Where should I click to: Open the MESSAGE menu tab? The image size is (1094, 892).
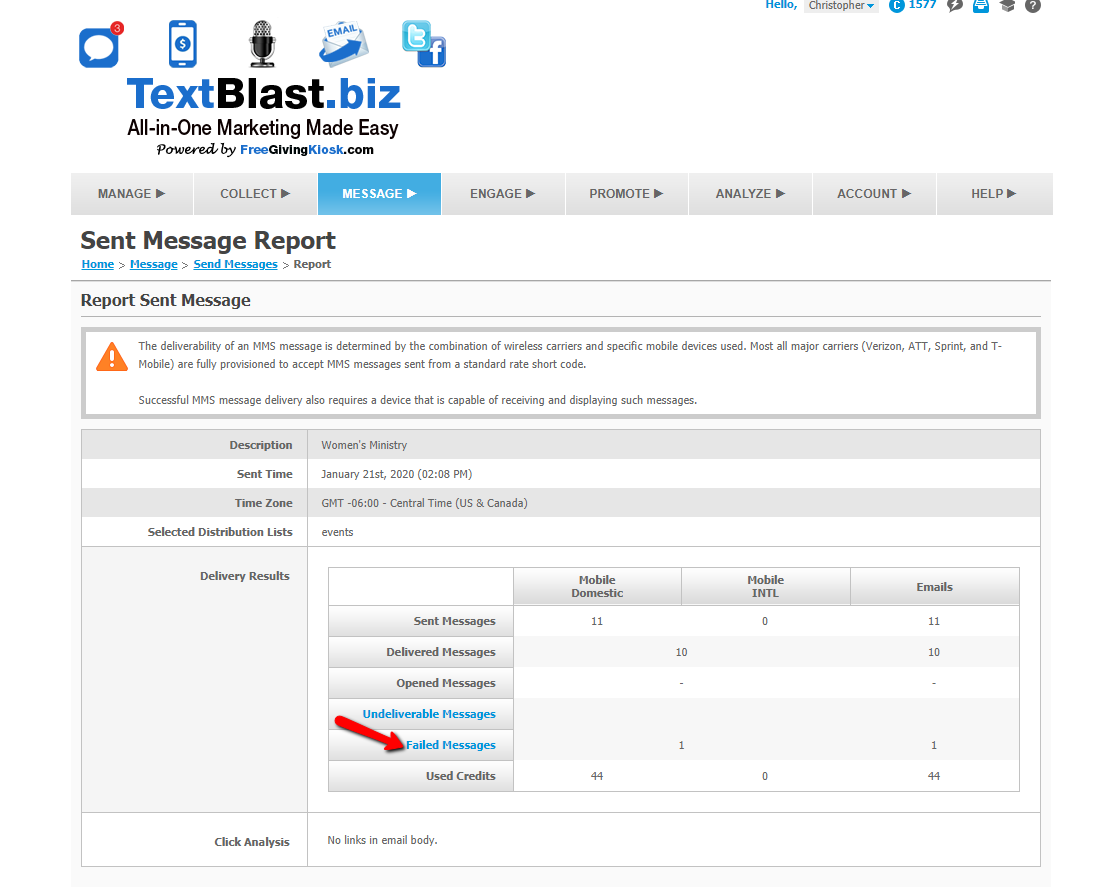[380, 194]
